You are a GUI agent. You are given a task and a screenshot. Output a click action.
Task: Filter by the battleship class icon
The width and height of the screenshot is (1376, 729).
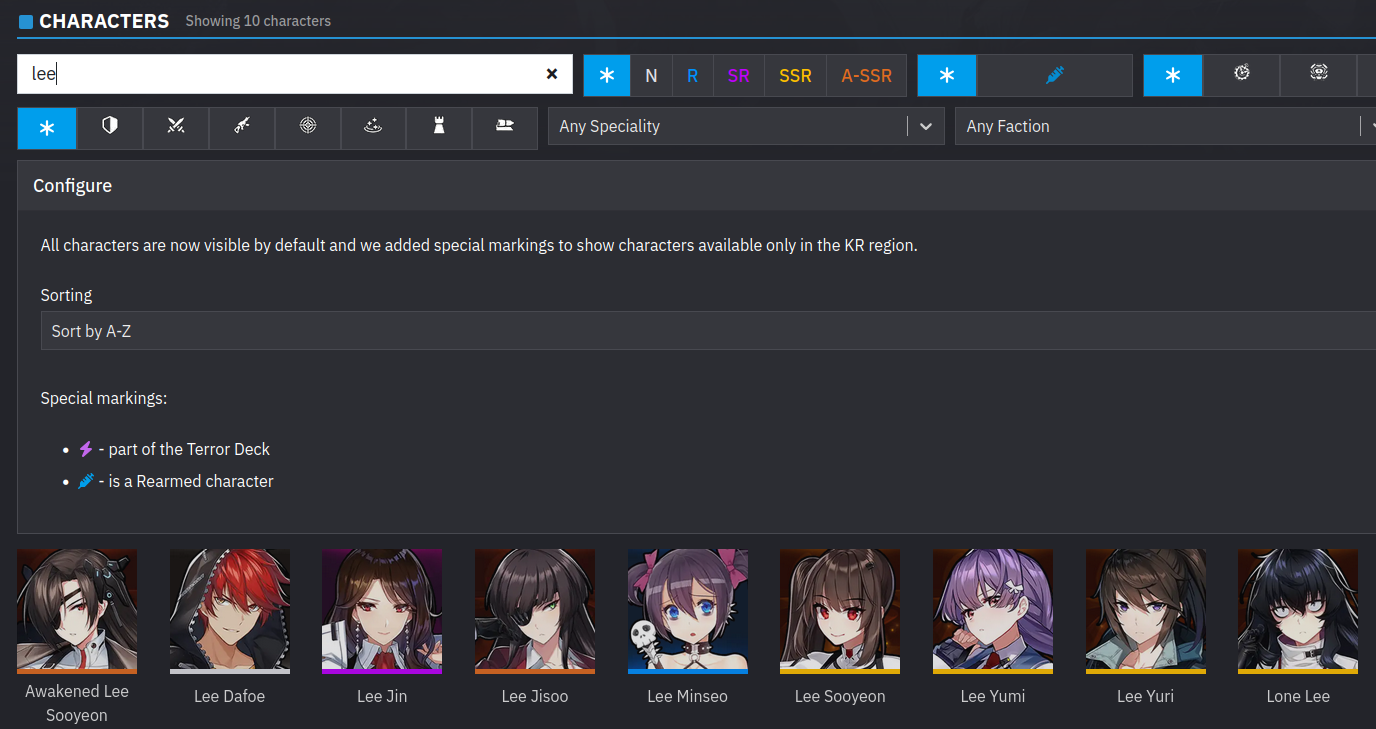click(505, 127)
